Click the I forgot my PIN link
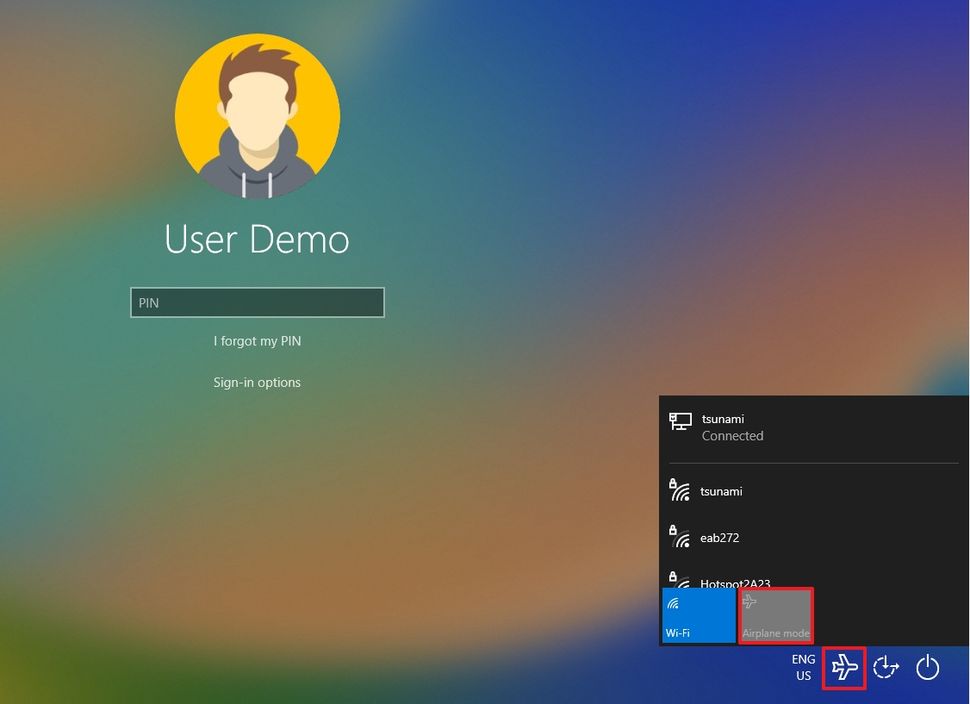This screenshot has height=704, width=970. pyautogui.click(x=257, y=341)
